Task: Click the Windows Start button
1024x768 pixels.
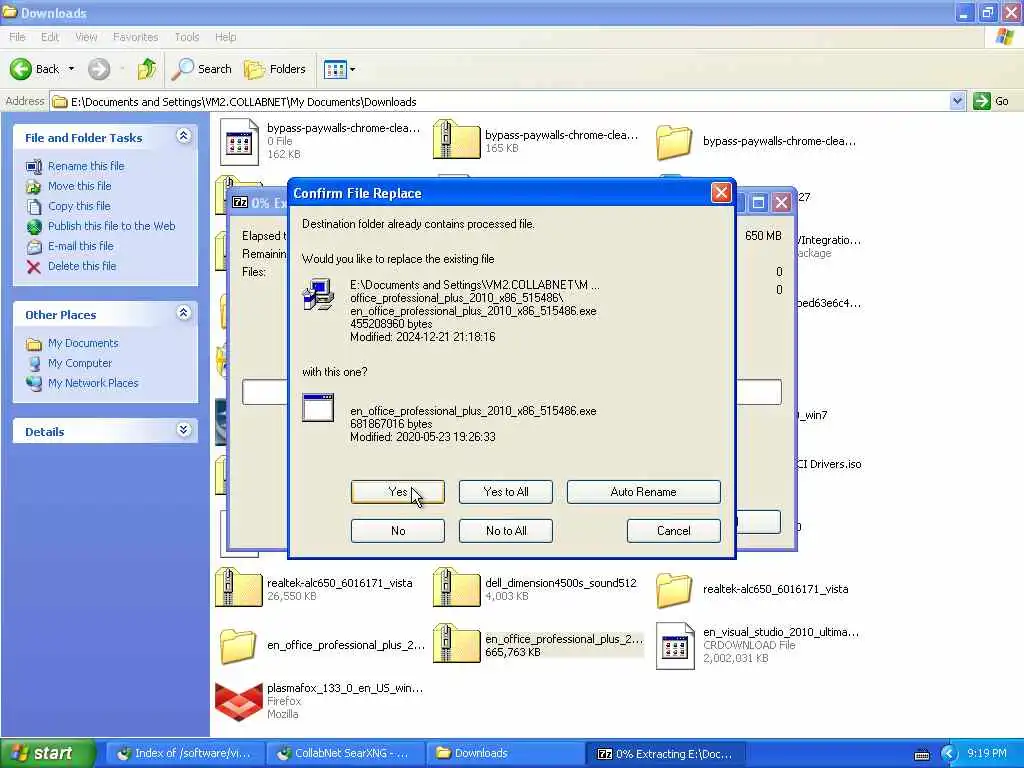Action: [47, 753]
